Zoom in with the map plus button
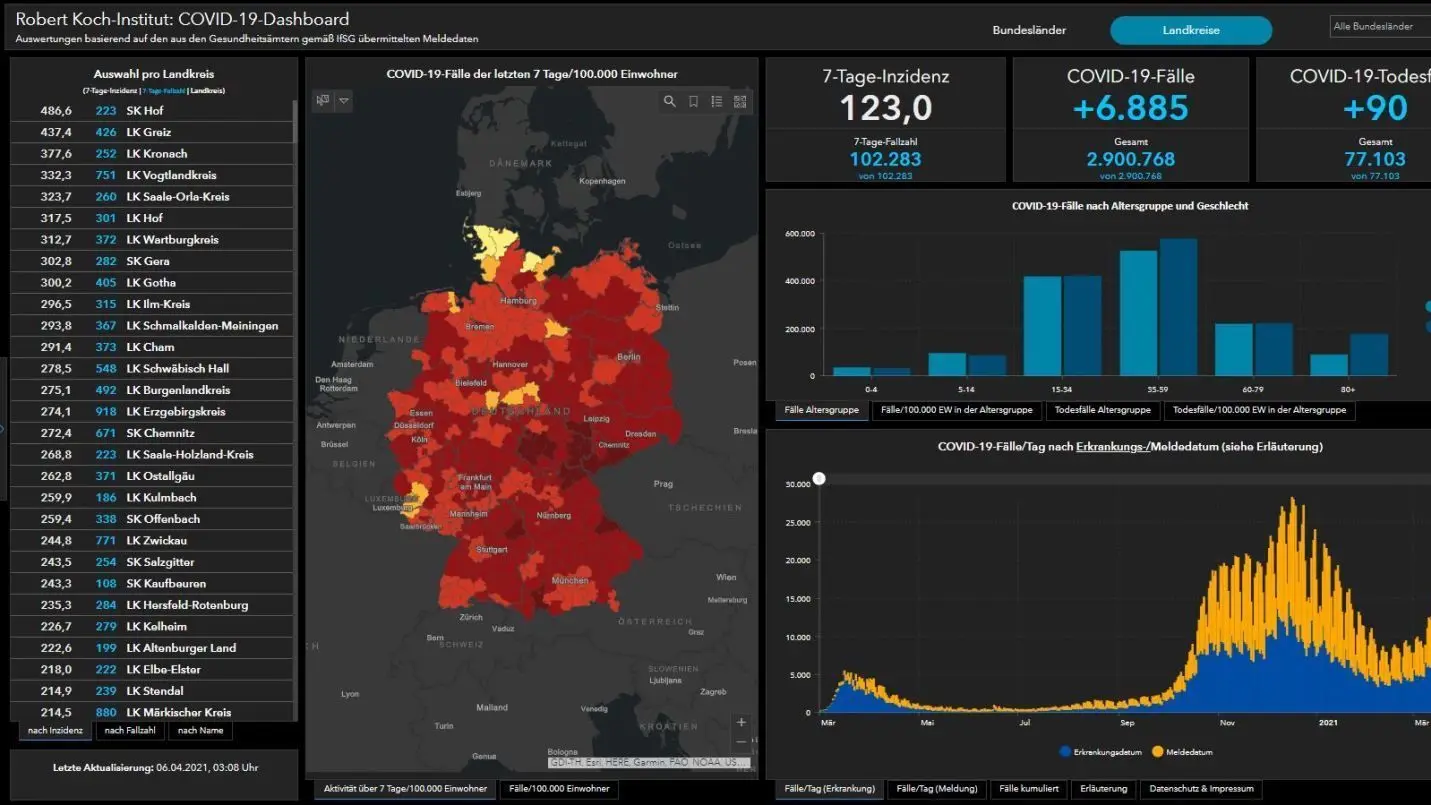The width and height of the screenshot is (1431, 805). [x=741, y=722]
